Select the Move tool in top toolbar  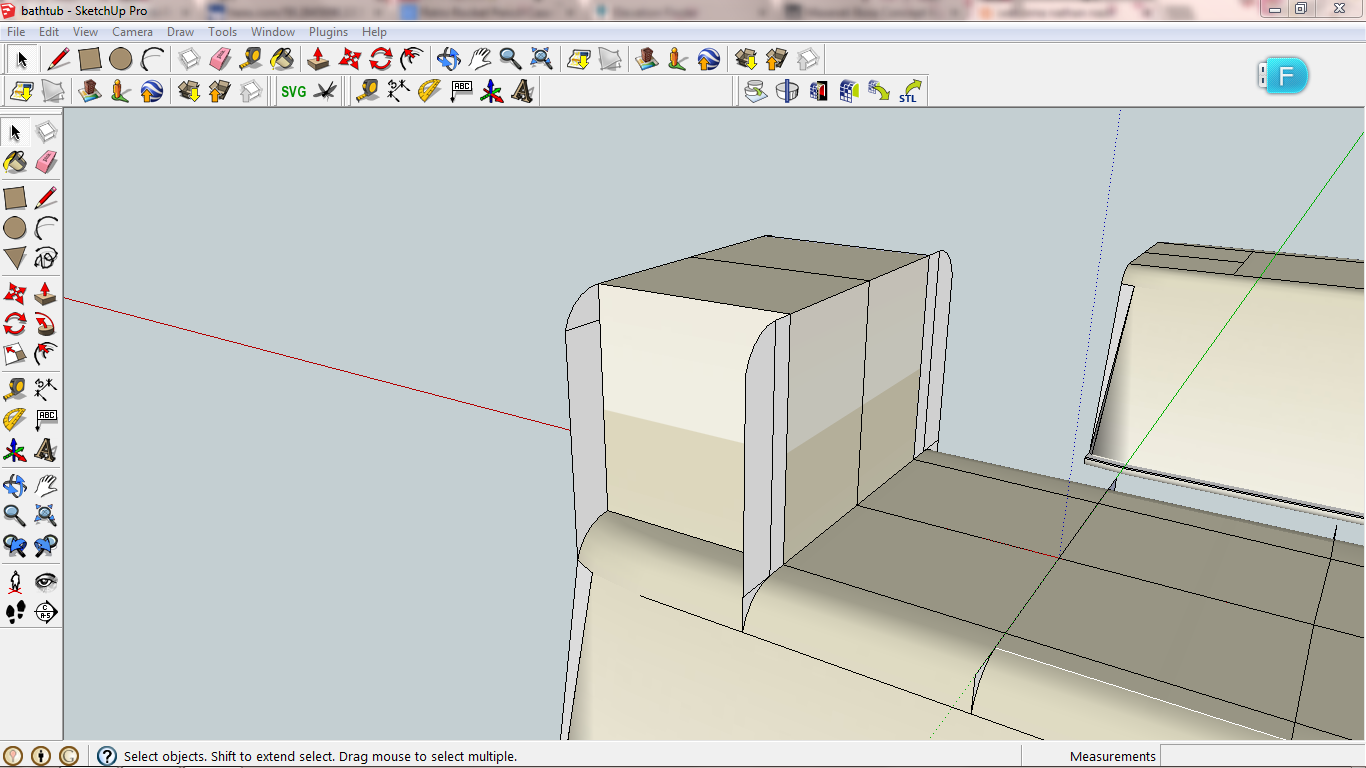tap(350, 59)
